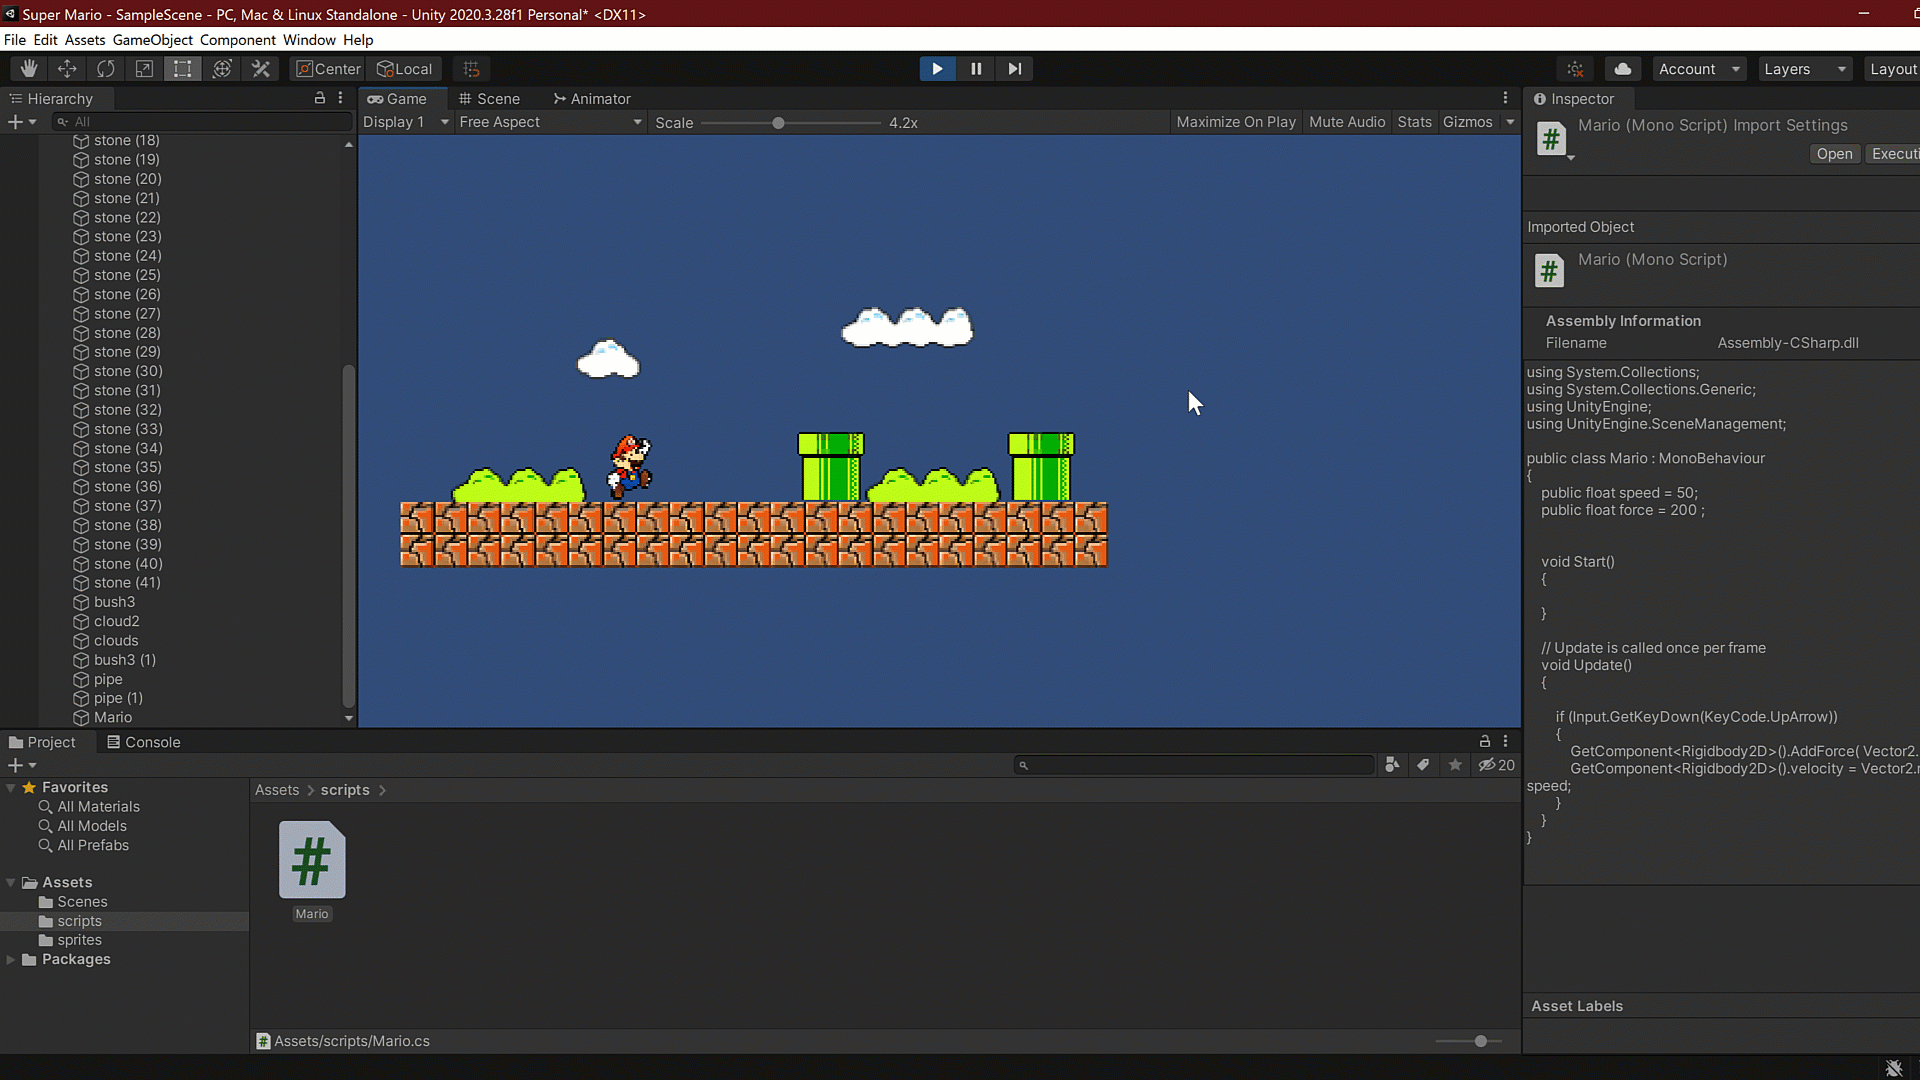Select the Move tool

tap(66, 68)
